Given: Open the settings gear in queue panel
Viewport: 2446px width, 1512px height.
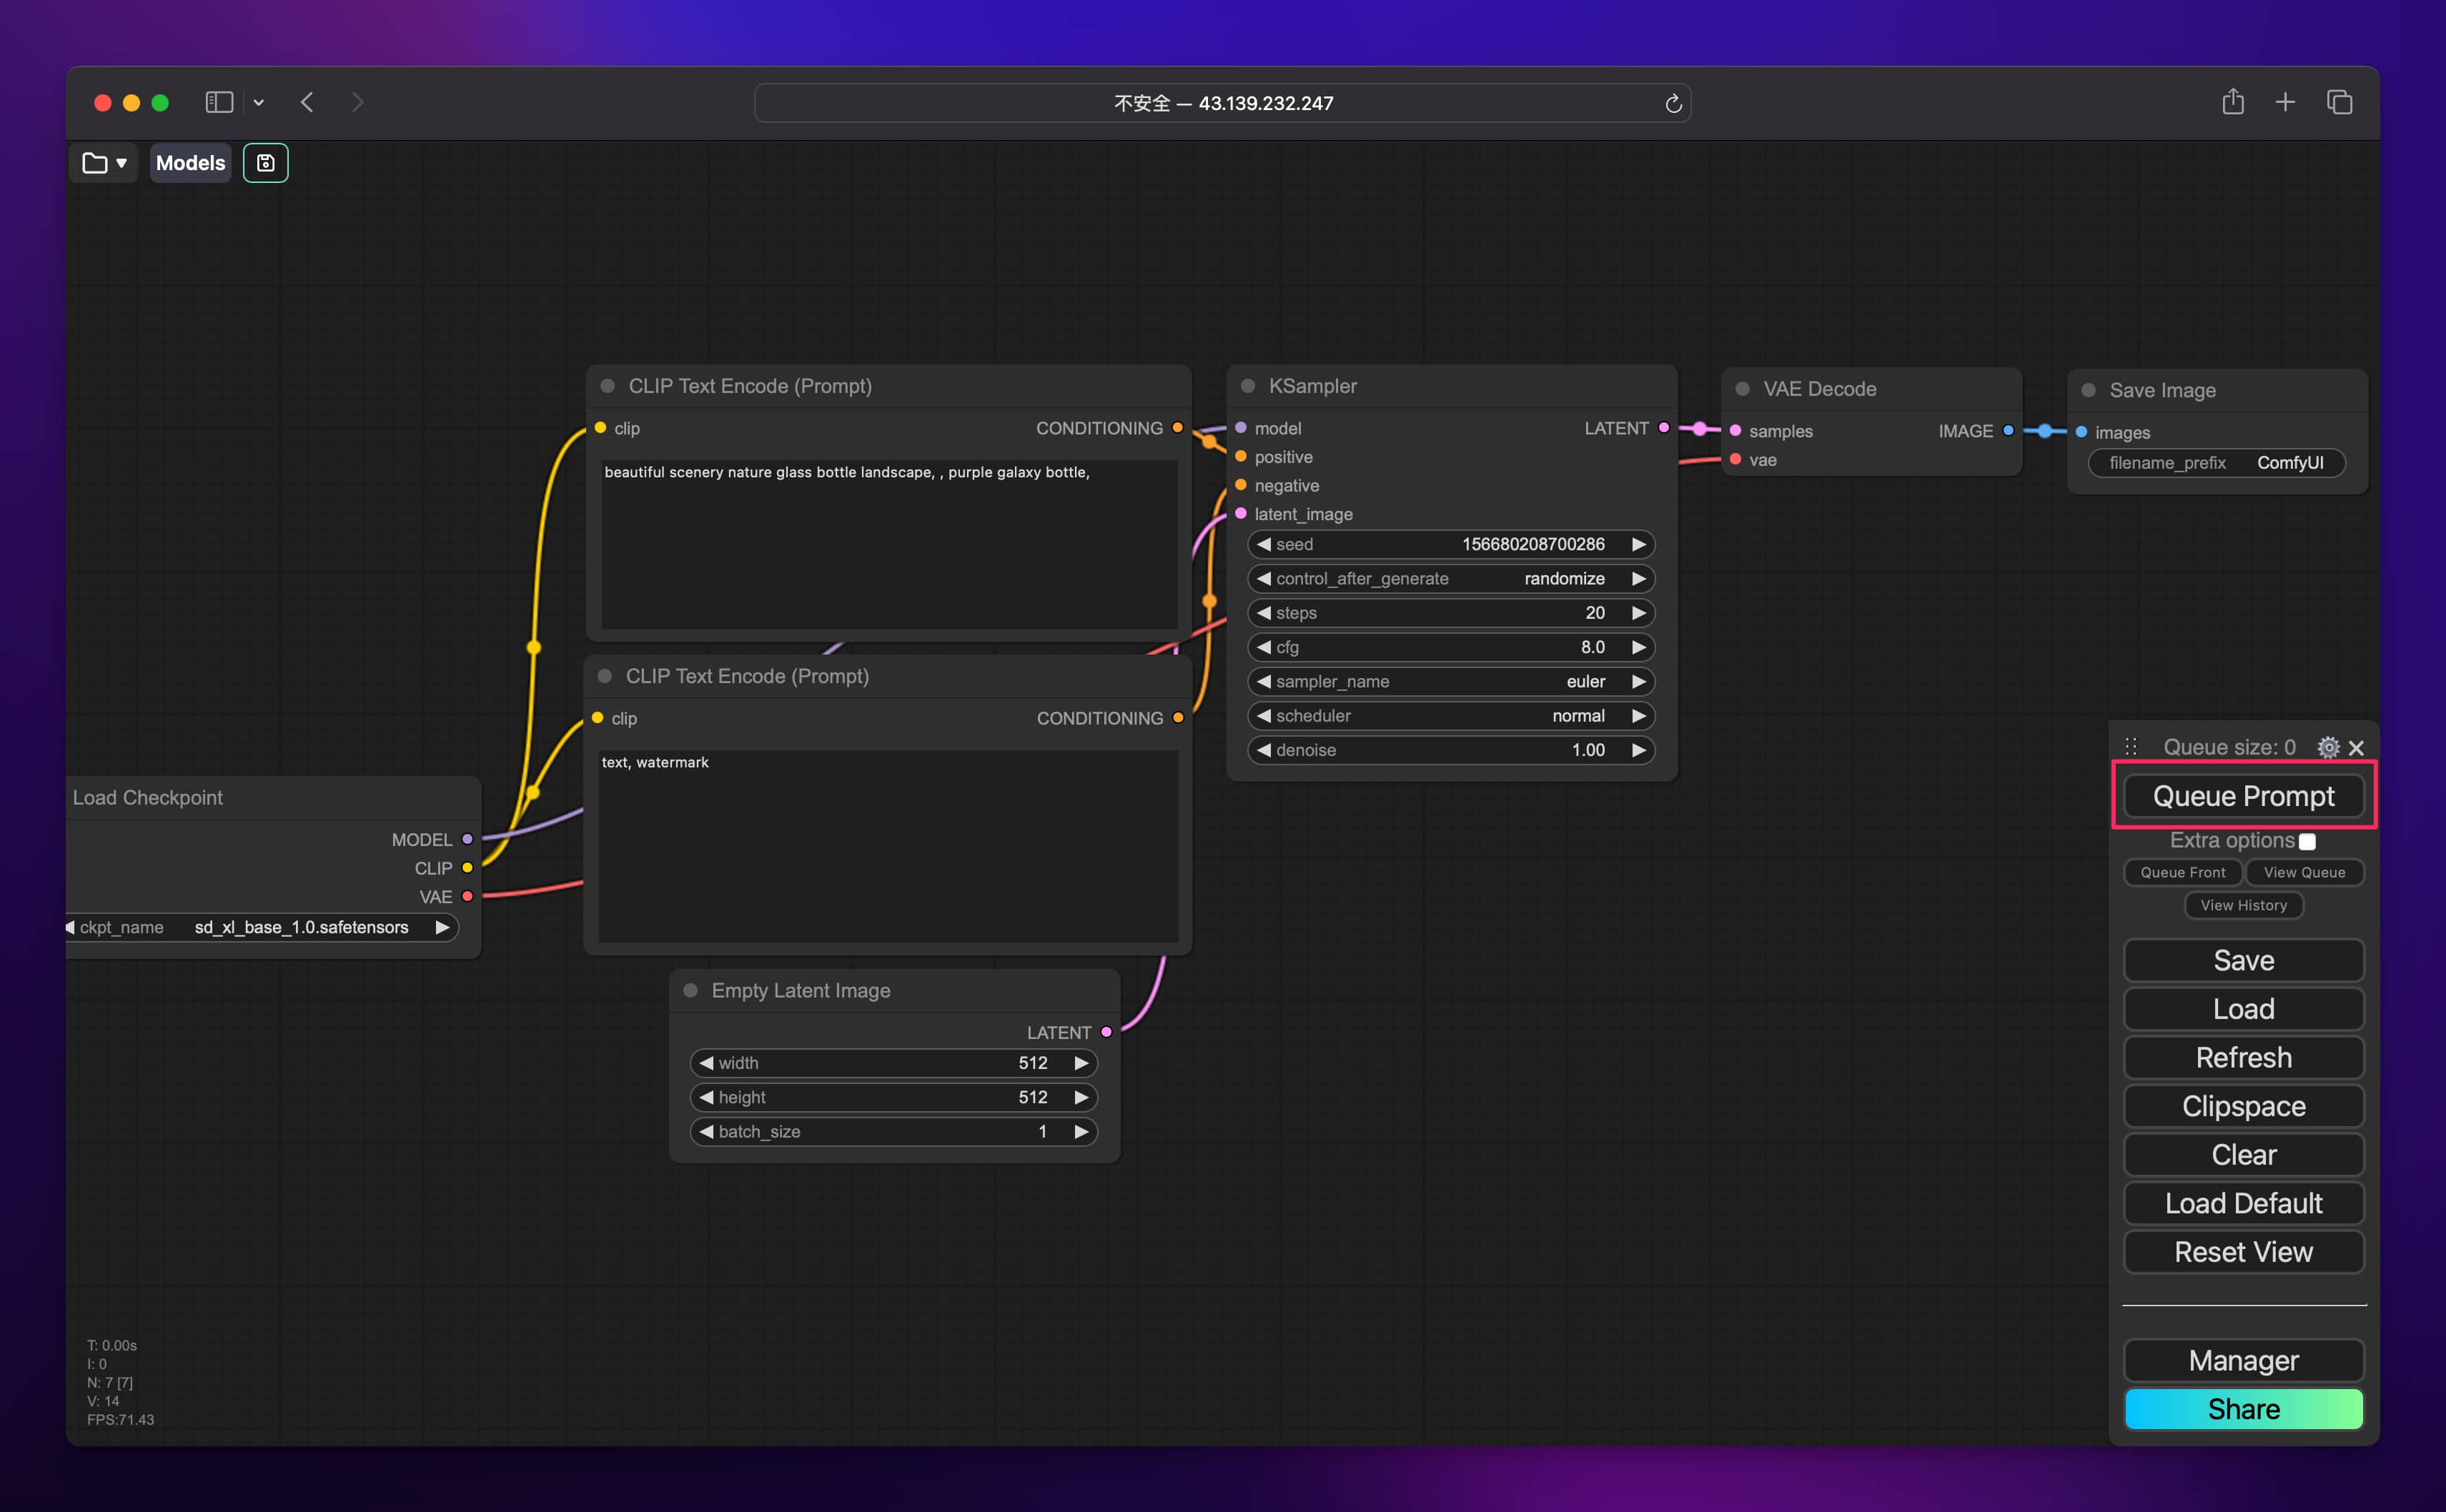Looking at the screenshot, I should 2327,747.
